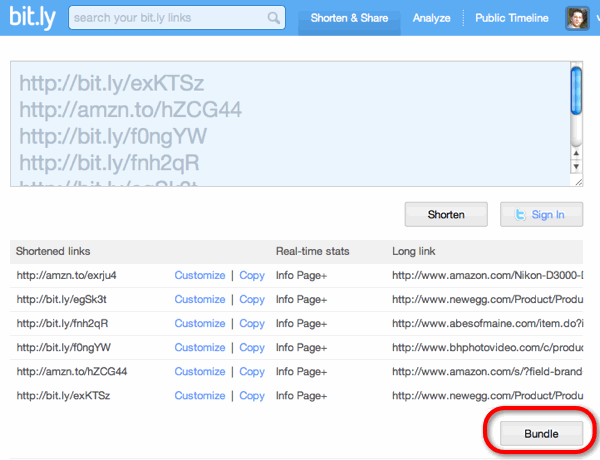600x460 pixels.
Task: Select shortened link http://amzn.to/hZCG44
Action: 72,372
